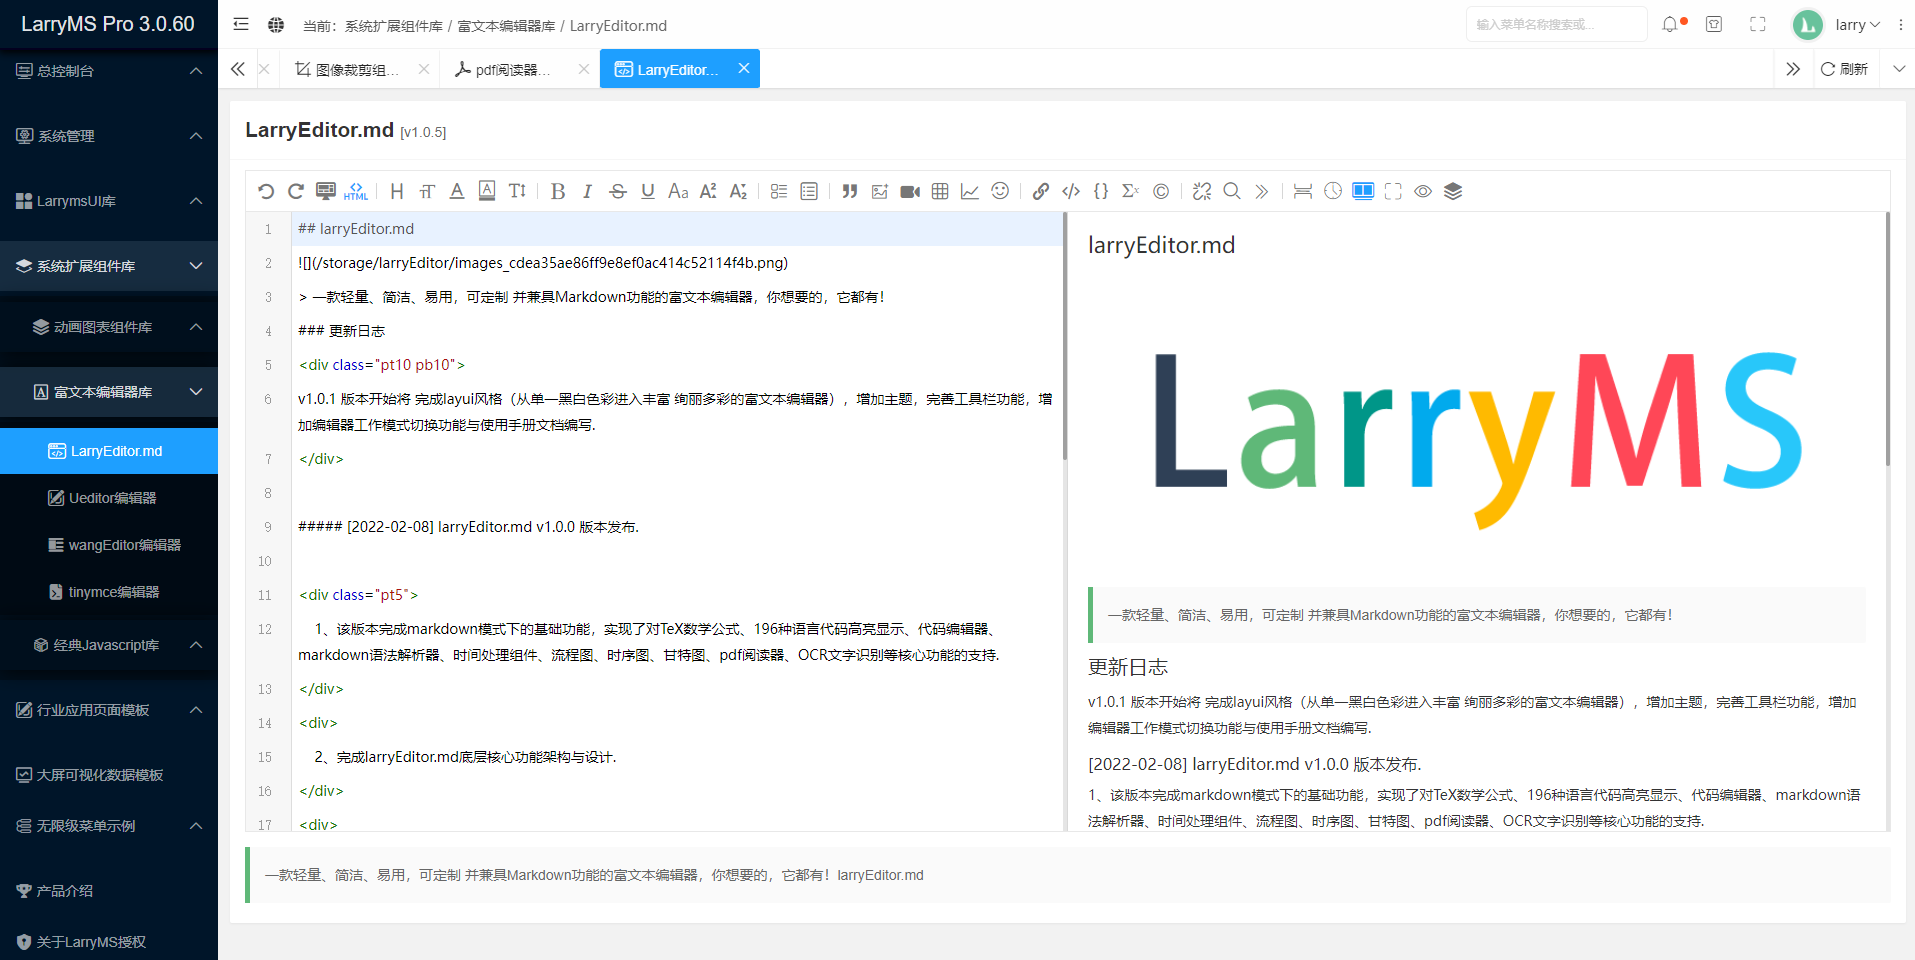Viewport: 1915px width, 960px height.
Task: Toggle split-screen preview mode
Action: click(1363, 191)
